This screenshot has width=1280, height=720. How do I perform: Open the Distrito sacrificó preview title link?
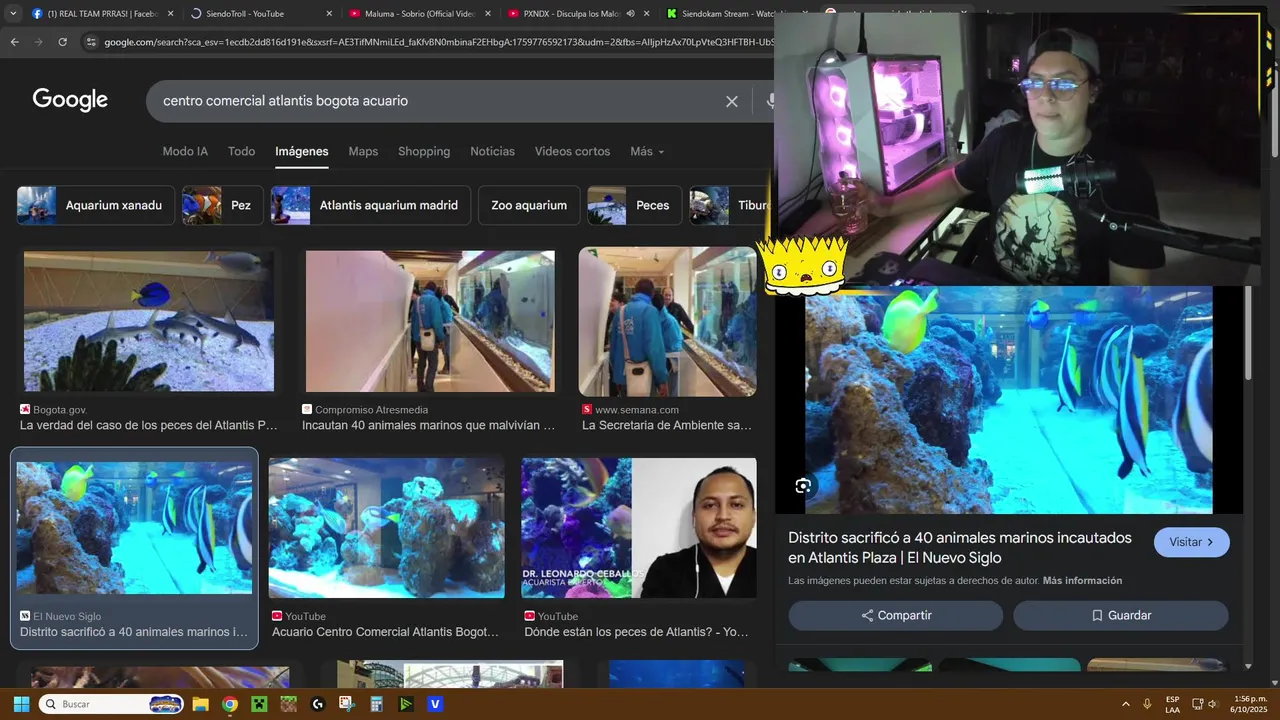960,548
